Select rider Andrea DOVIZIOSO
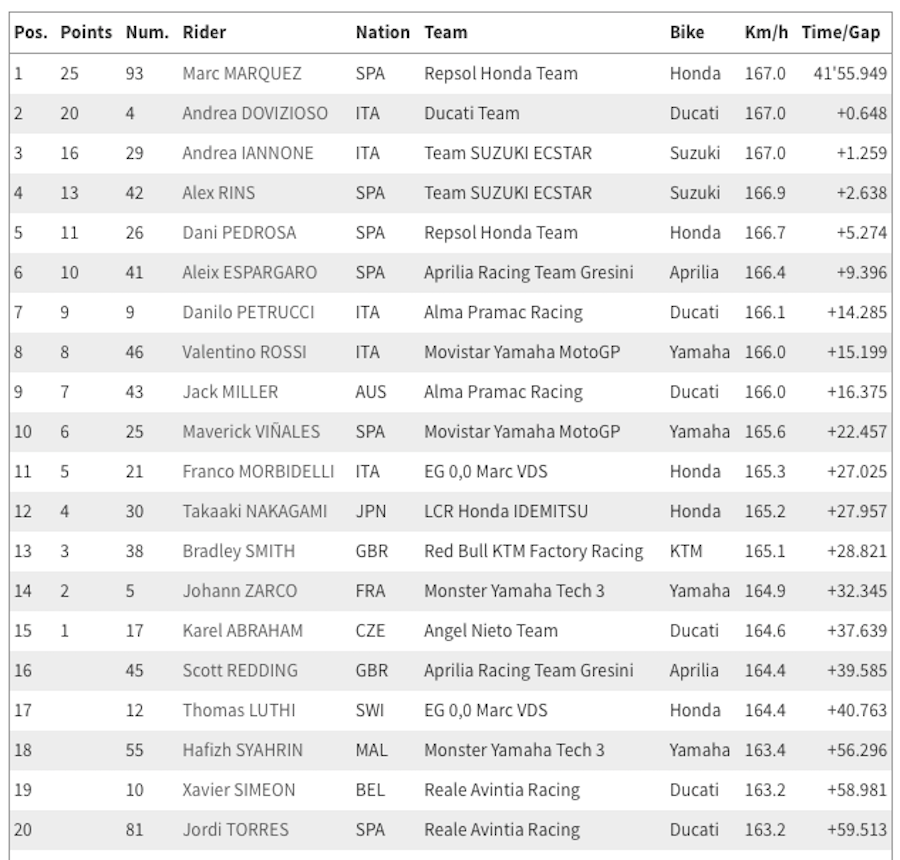The height and width of the screenshot is (860, 900). (255, 113)
